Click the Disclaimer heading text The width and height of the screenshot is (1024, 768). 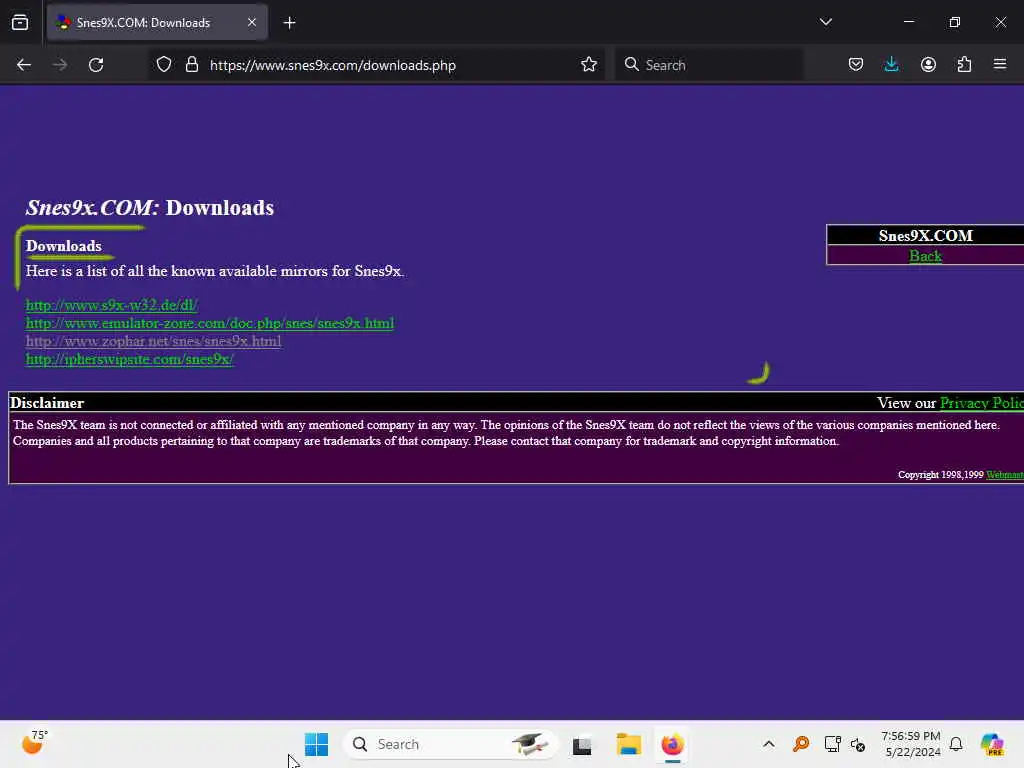pyautogui.click(x=47, y=403)
